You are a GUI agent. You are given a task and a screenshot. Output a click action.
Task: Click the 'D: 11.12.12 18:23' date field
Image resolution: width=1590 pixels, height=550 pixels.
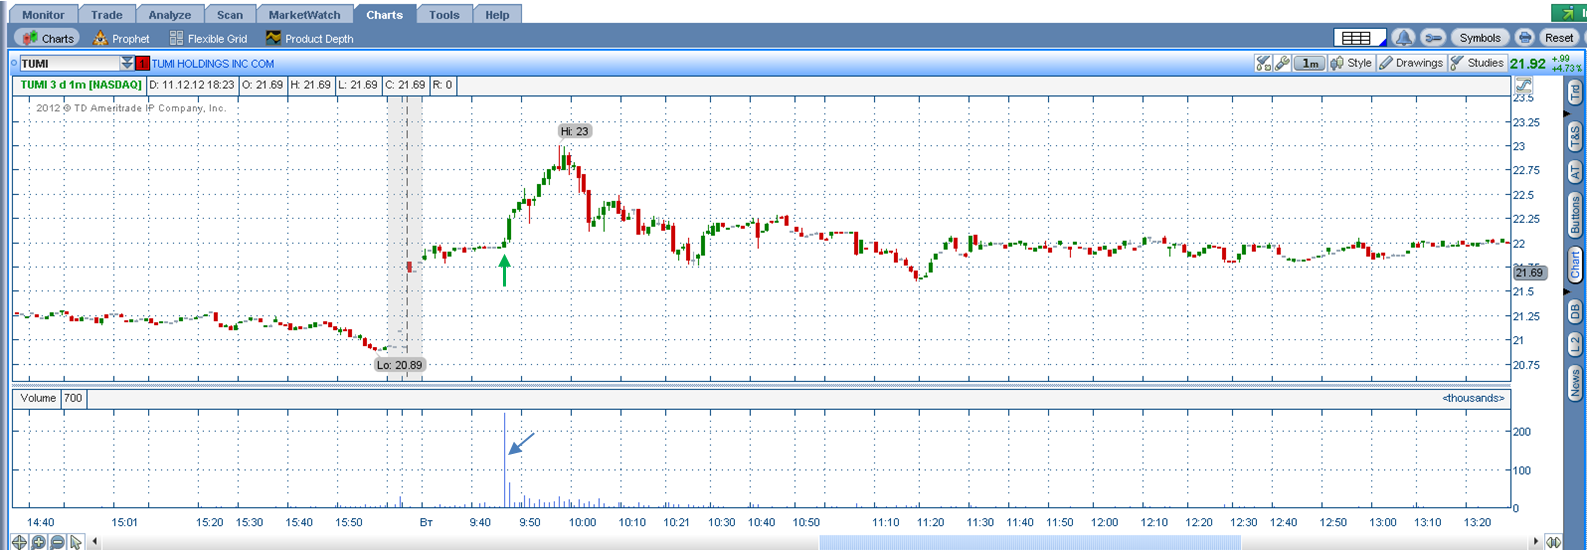pyautogui.click(x=192, y=85)
